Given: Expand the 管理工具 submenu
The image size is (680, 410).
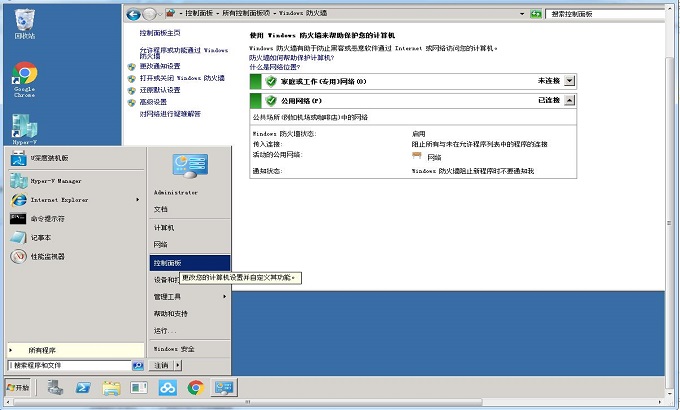Looking at the screenshot, I should 188,297.
